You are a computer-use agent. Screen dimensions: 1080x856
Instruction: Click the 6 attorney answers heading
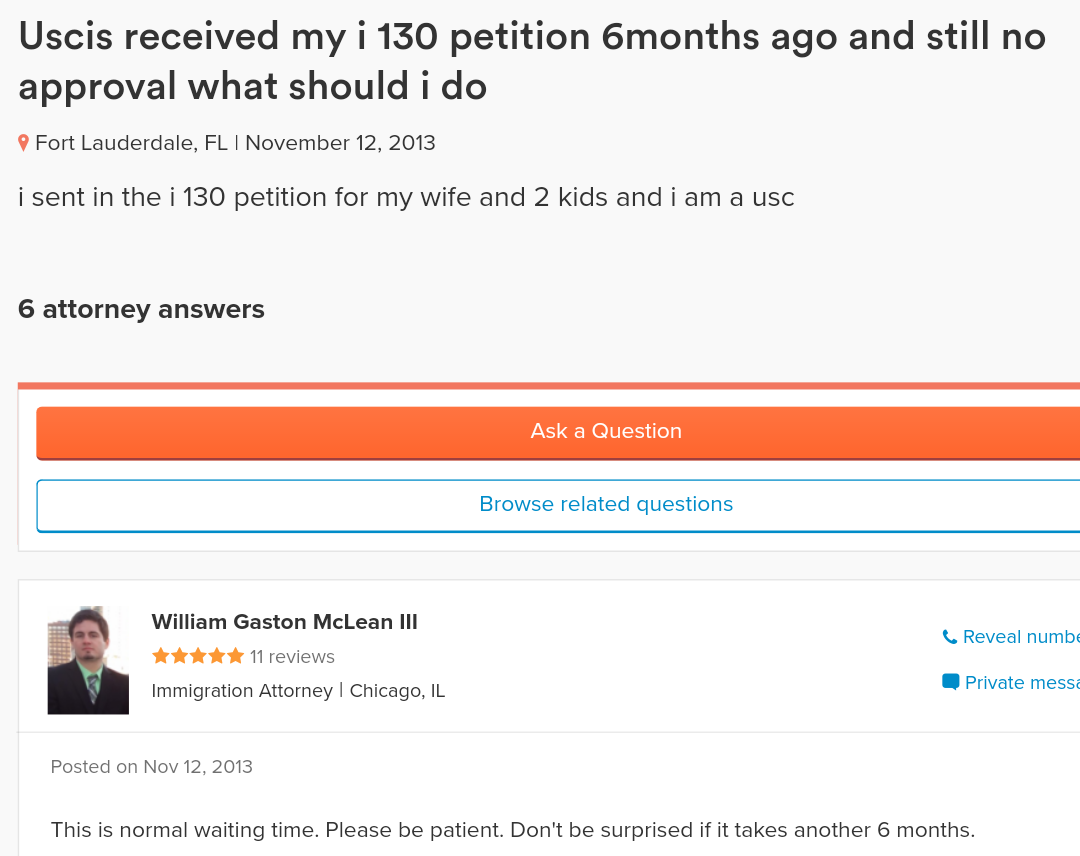click(x=141, y=309)
